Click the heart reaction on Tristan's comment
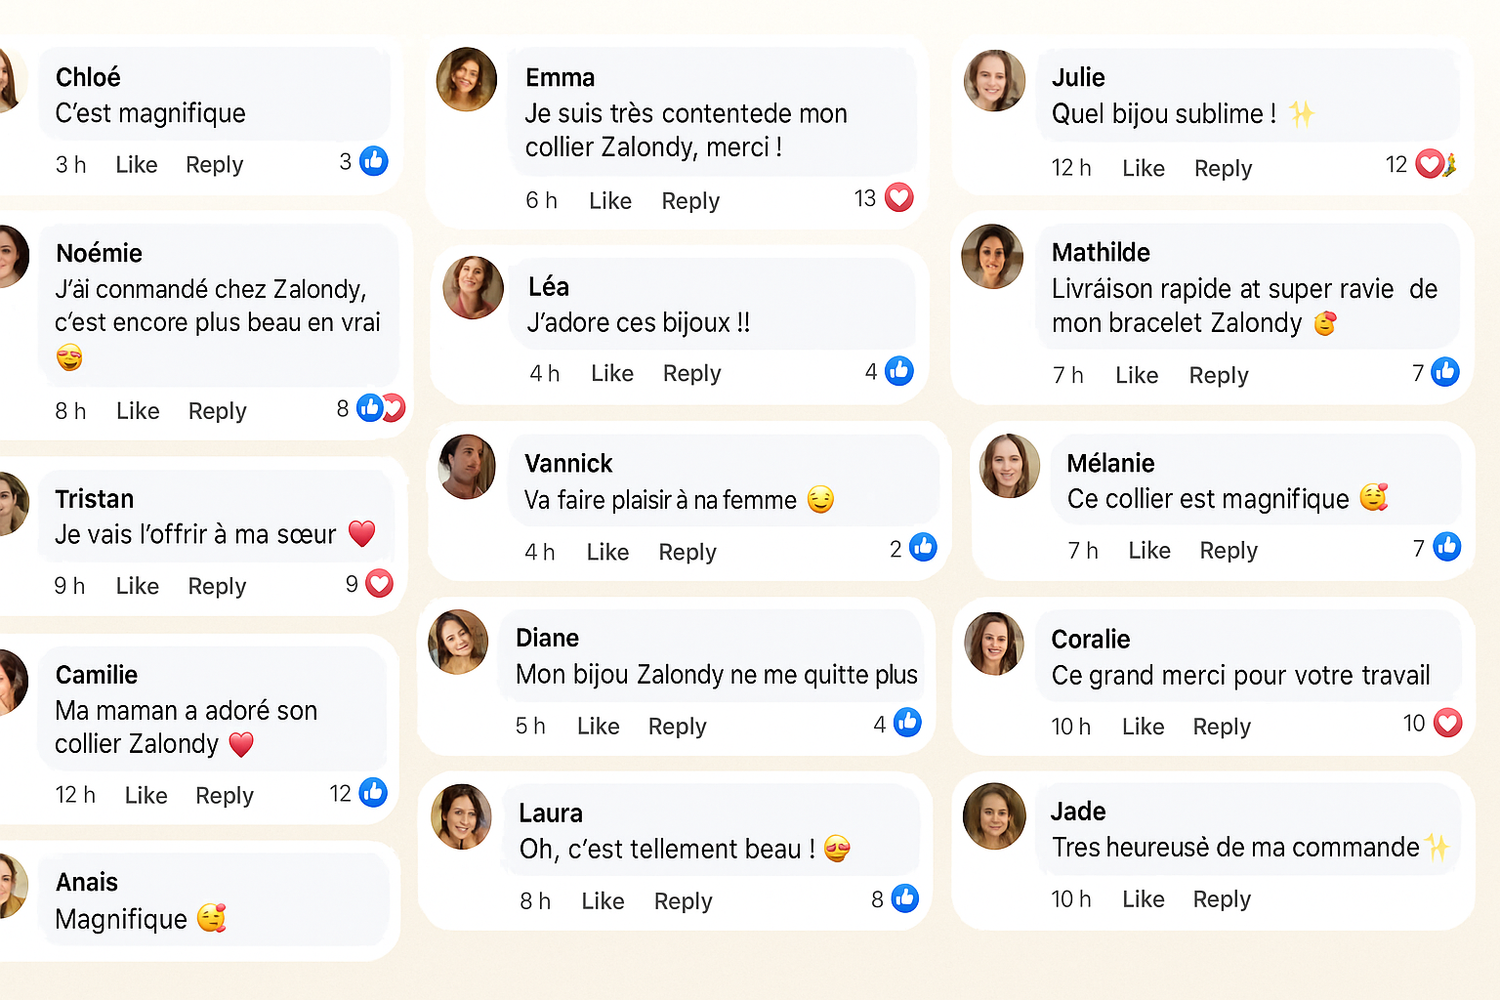Screen dimensions: 1500x1000 (x=379, y=583)
